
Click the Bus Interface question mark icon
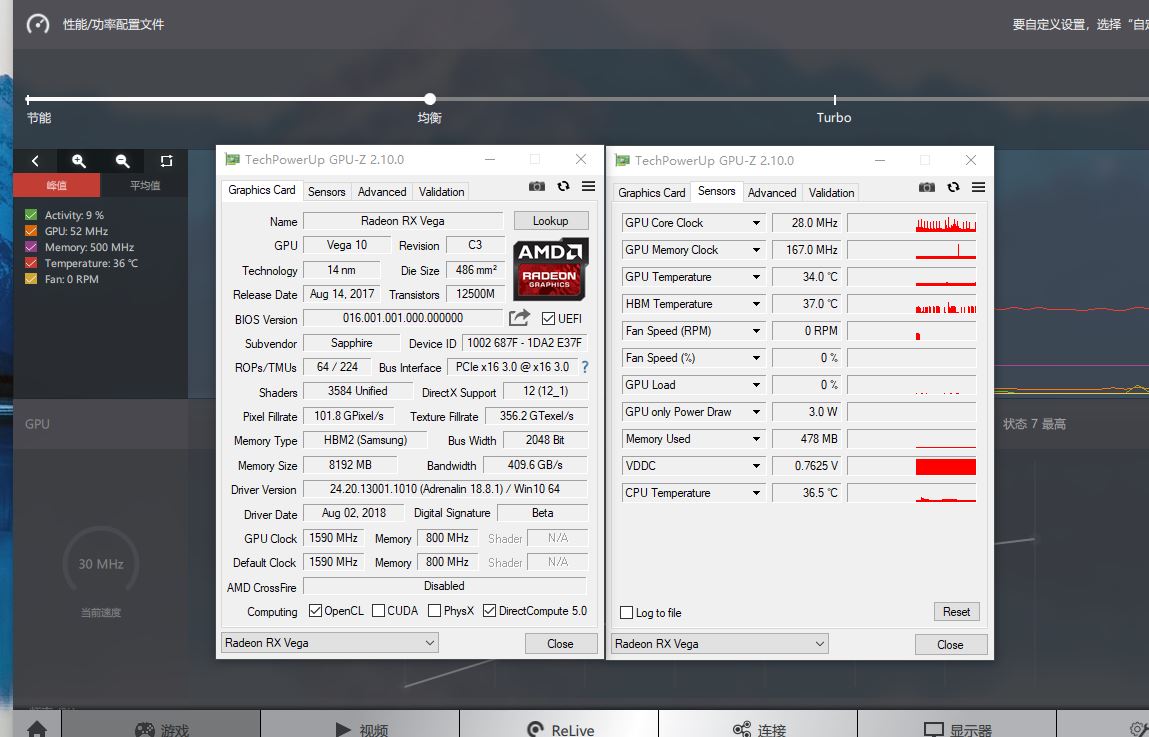585,367
